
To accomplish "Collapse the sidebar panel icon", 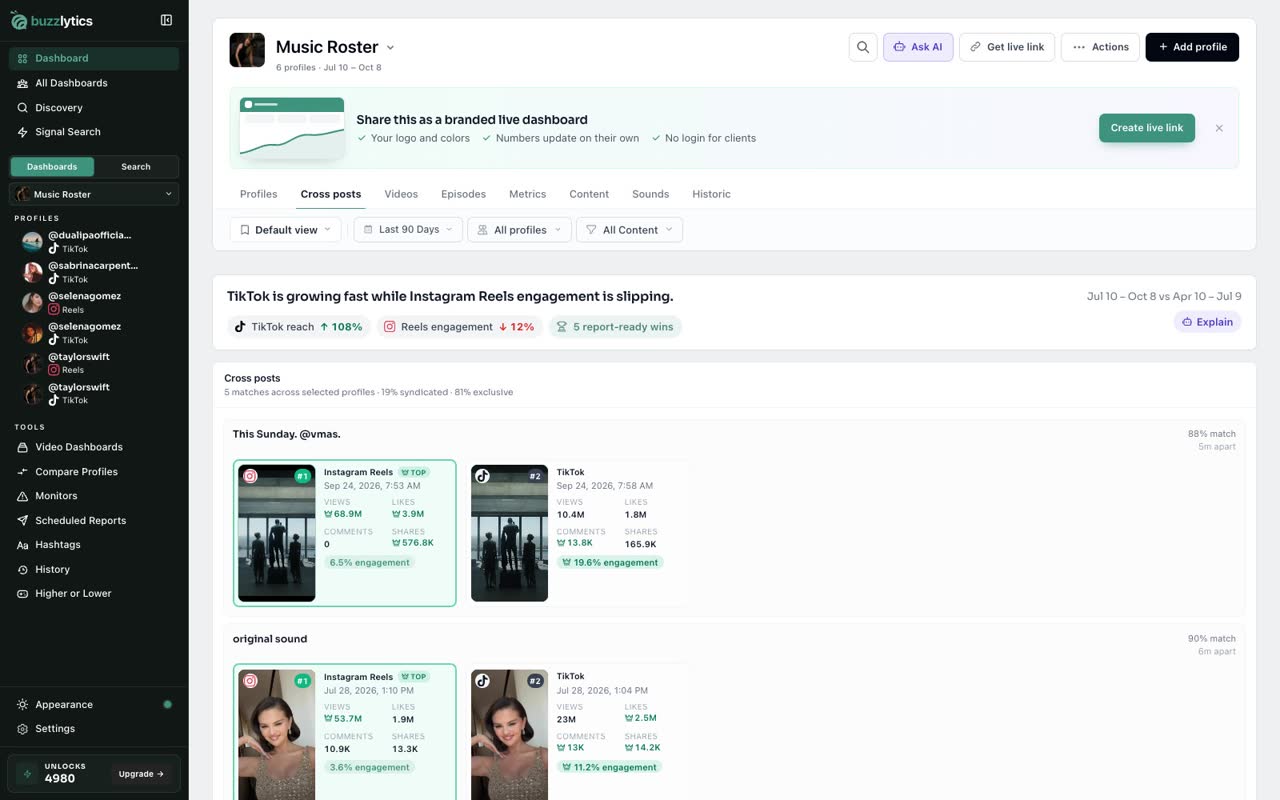I will point(166,20).
